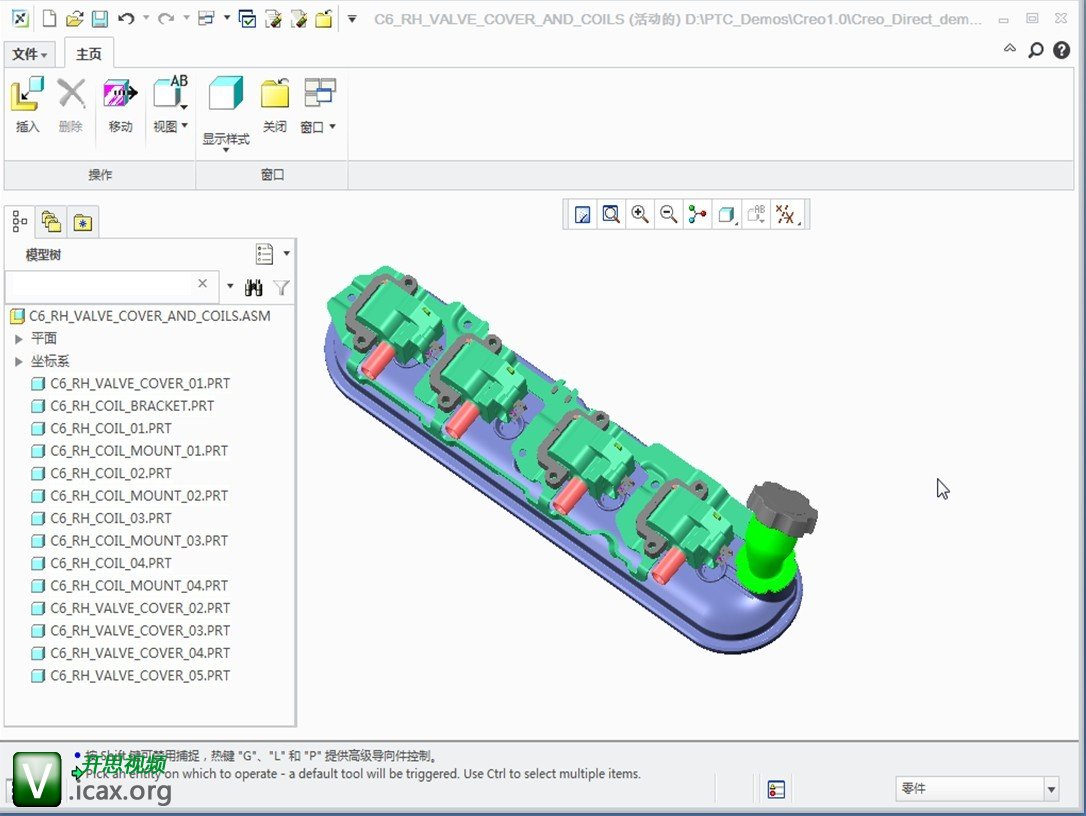Image resolution: width=1086 pixels, height=816 pixels.
Task: Switch to the 主页 (Home) tab
Action: point(89,54)
